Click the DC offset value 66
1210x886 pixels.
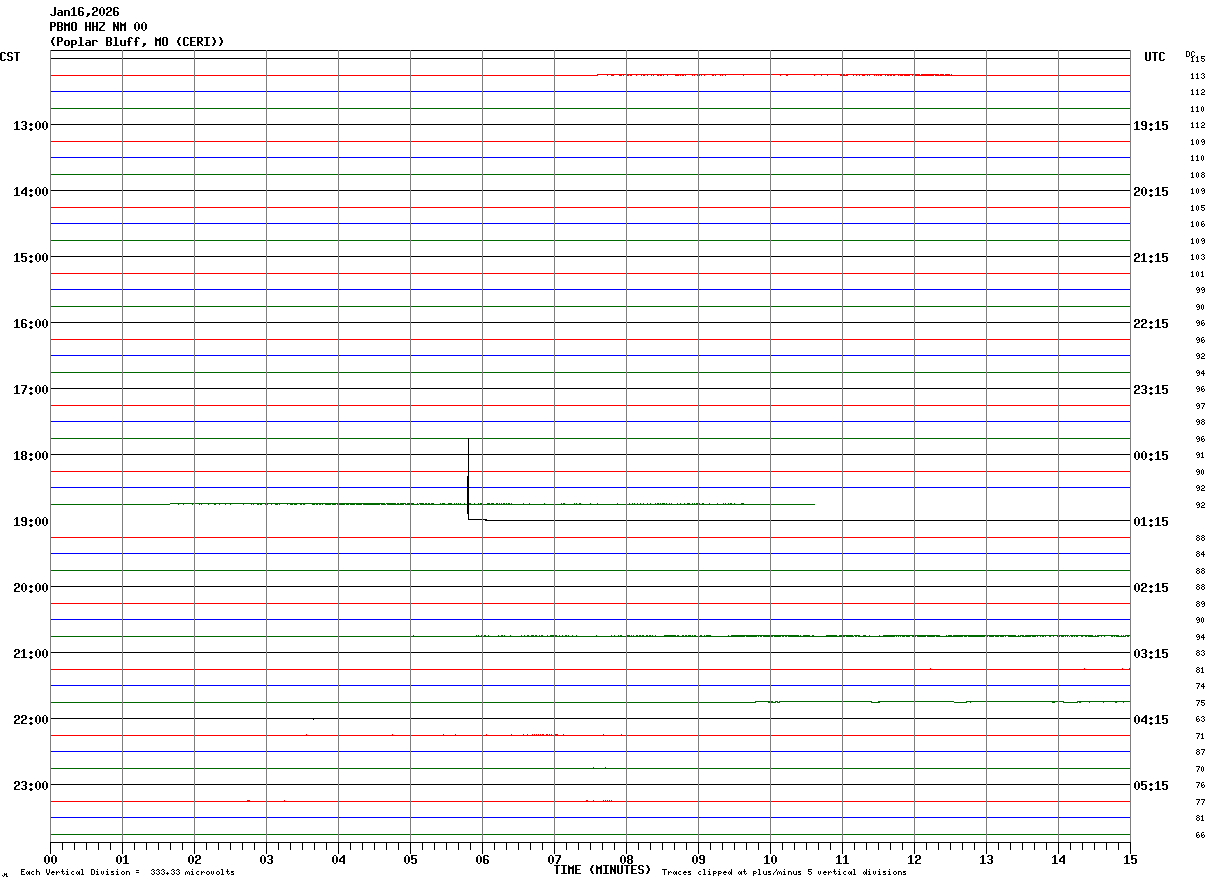pyautogui.click(x=1200, y=835)
